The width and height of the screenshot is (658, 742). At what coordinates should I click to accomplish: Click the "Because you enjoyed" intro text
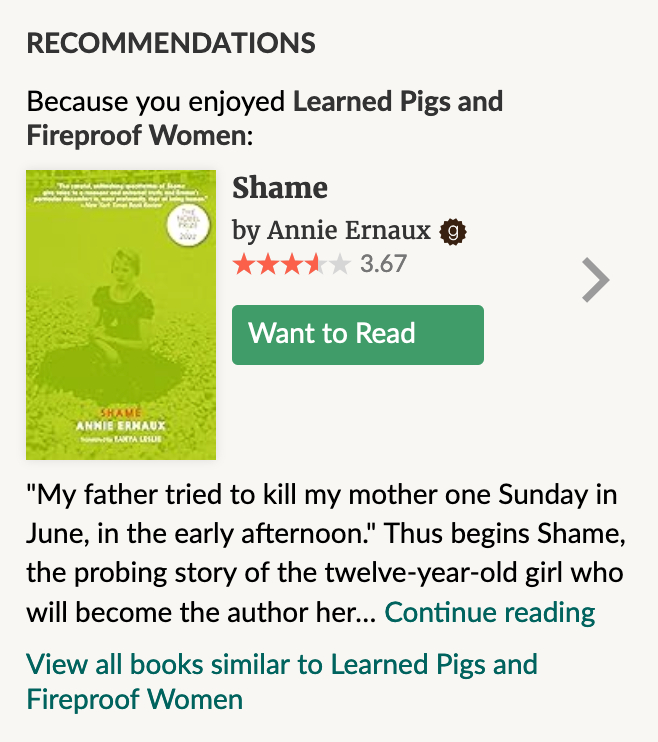[157, 102]
